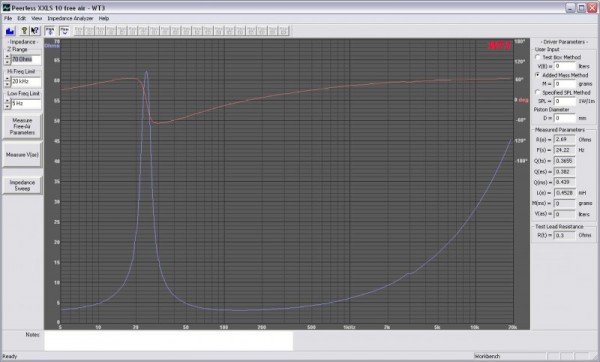Viewport: 600px width, 362px height.
Task: Open the View menu
Action: pyautogui.click(x=36, y=18)
